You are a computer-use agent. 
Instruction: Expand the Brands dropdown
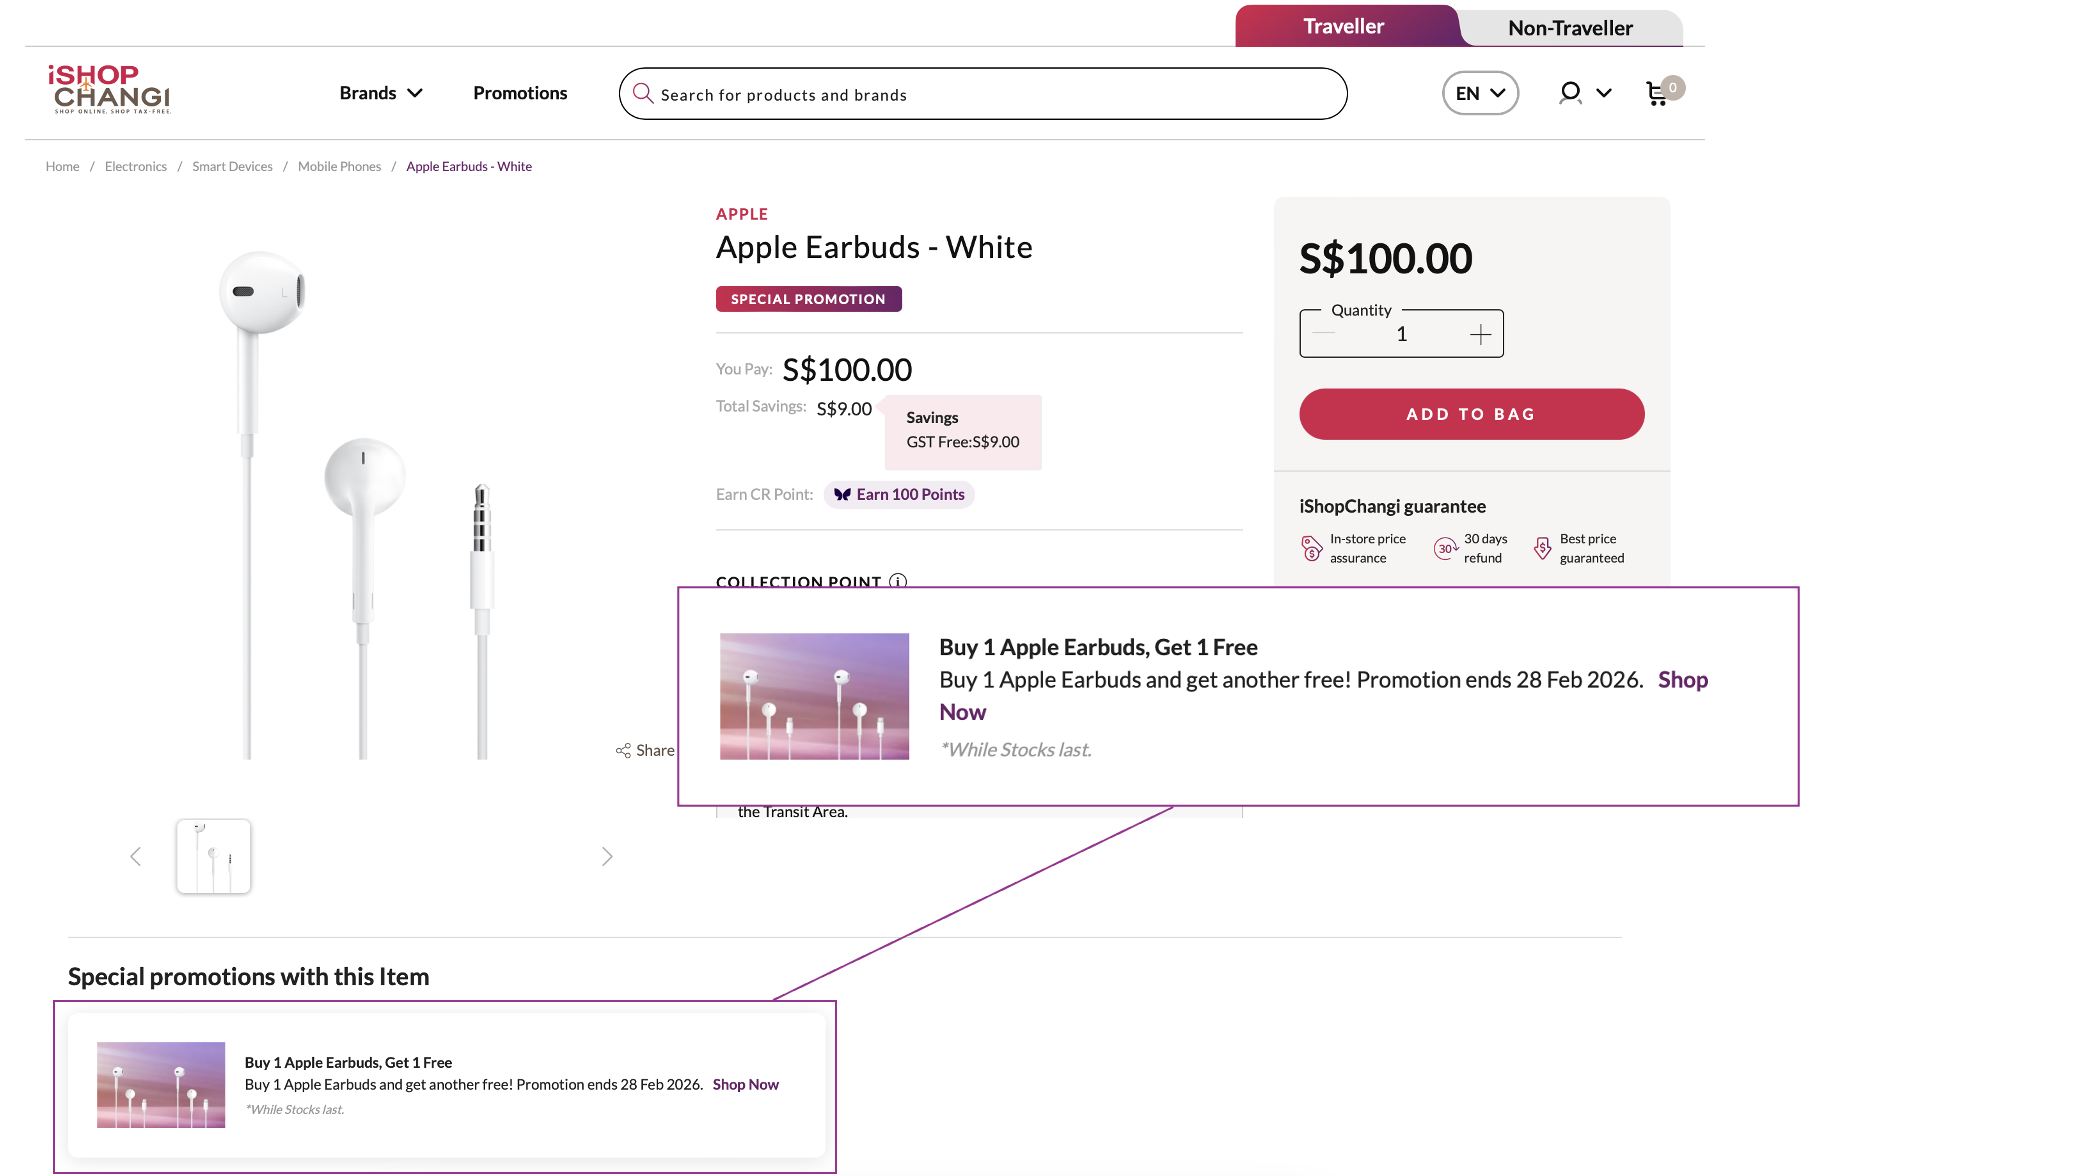(x=381, y=93)
